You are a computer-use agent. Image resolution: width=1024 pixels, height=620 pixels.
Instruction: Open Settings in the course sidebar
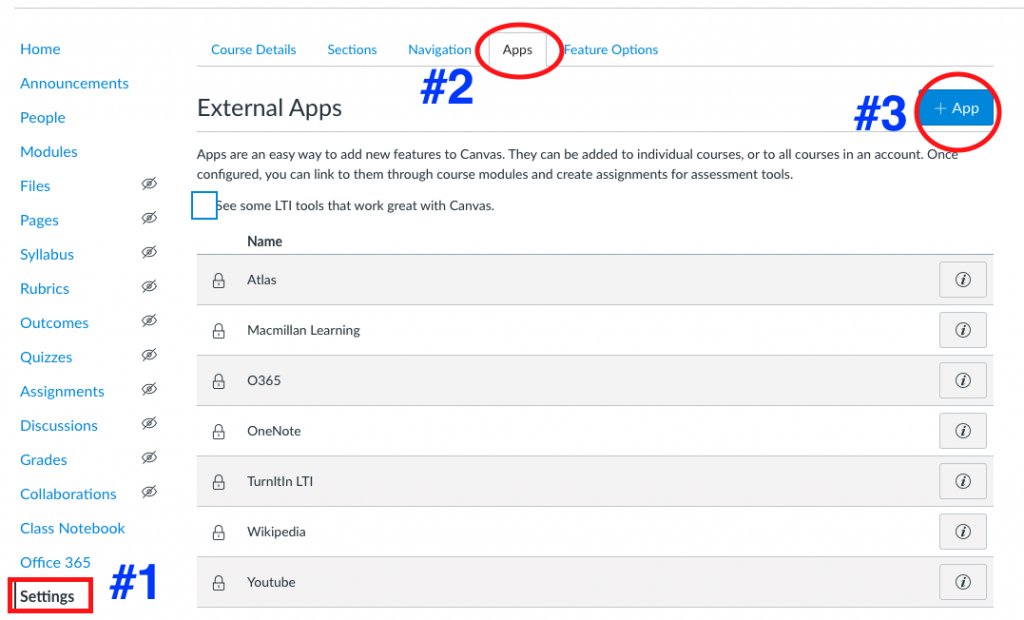coord(47,597)
